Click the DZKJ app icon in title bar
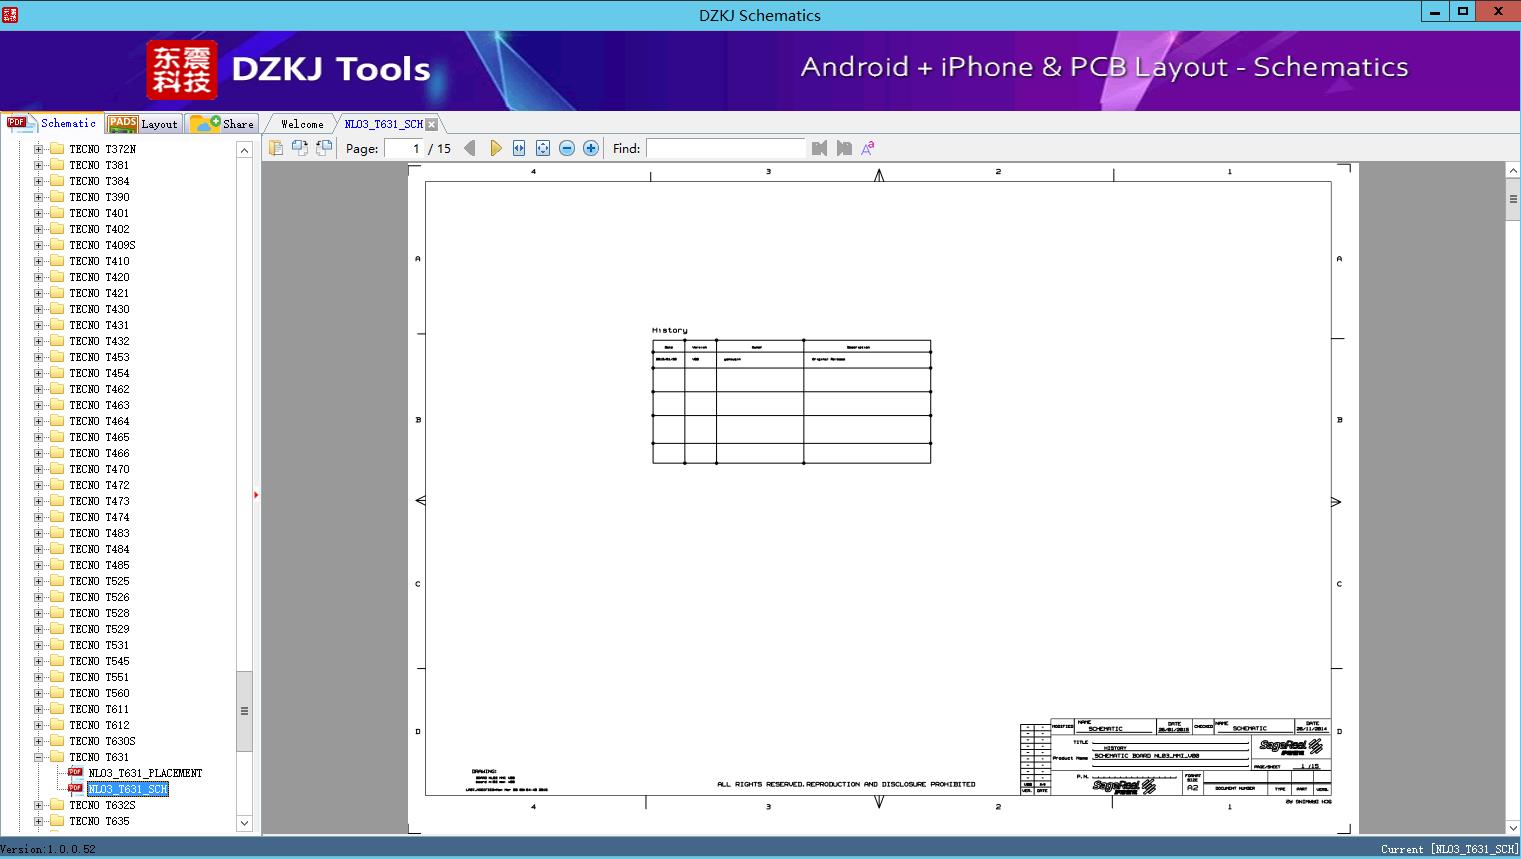The image size is (1521, 859). [10, 14]
